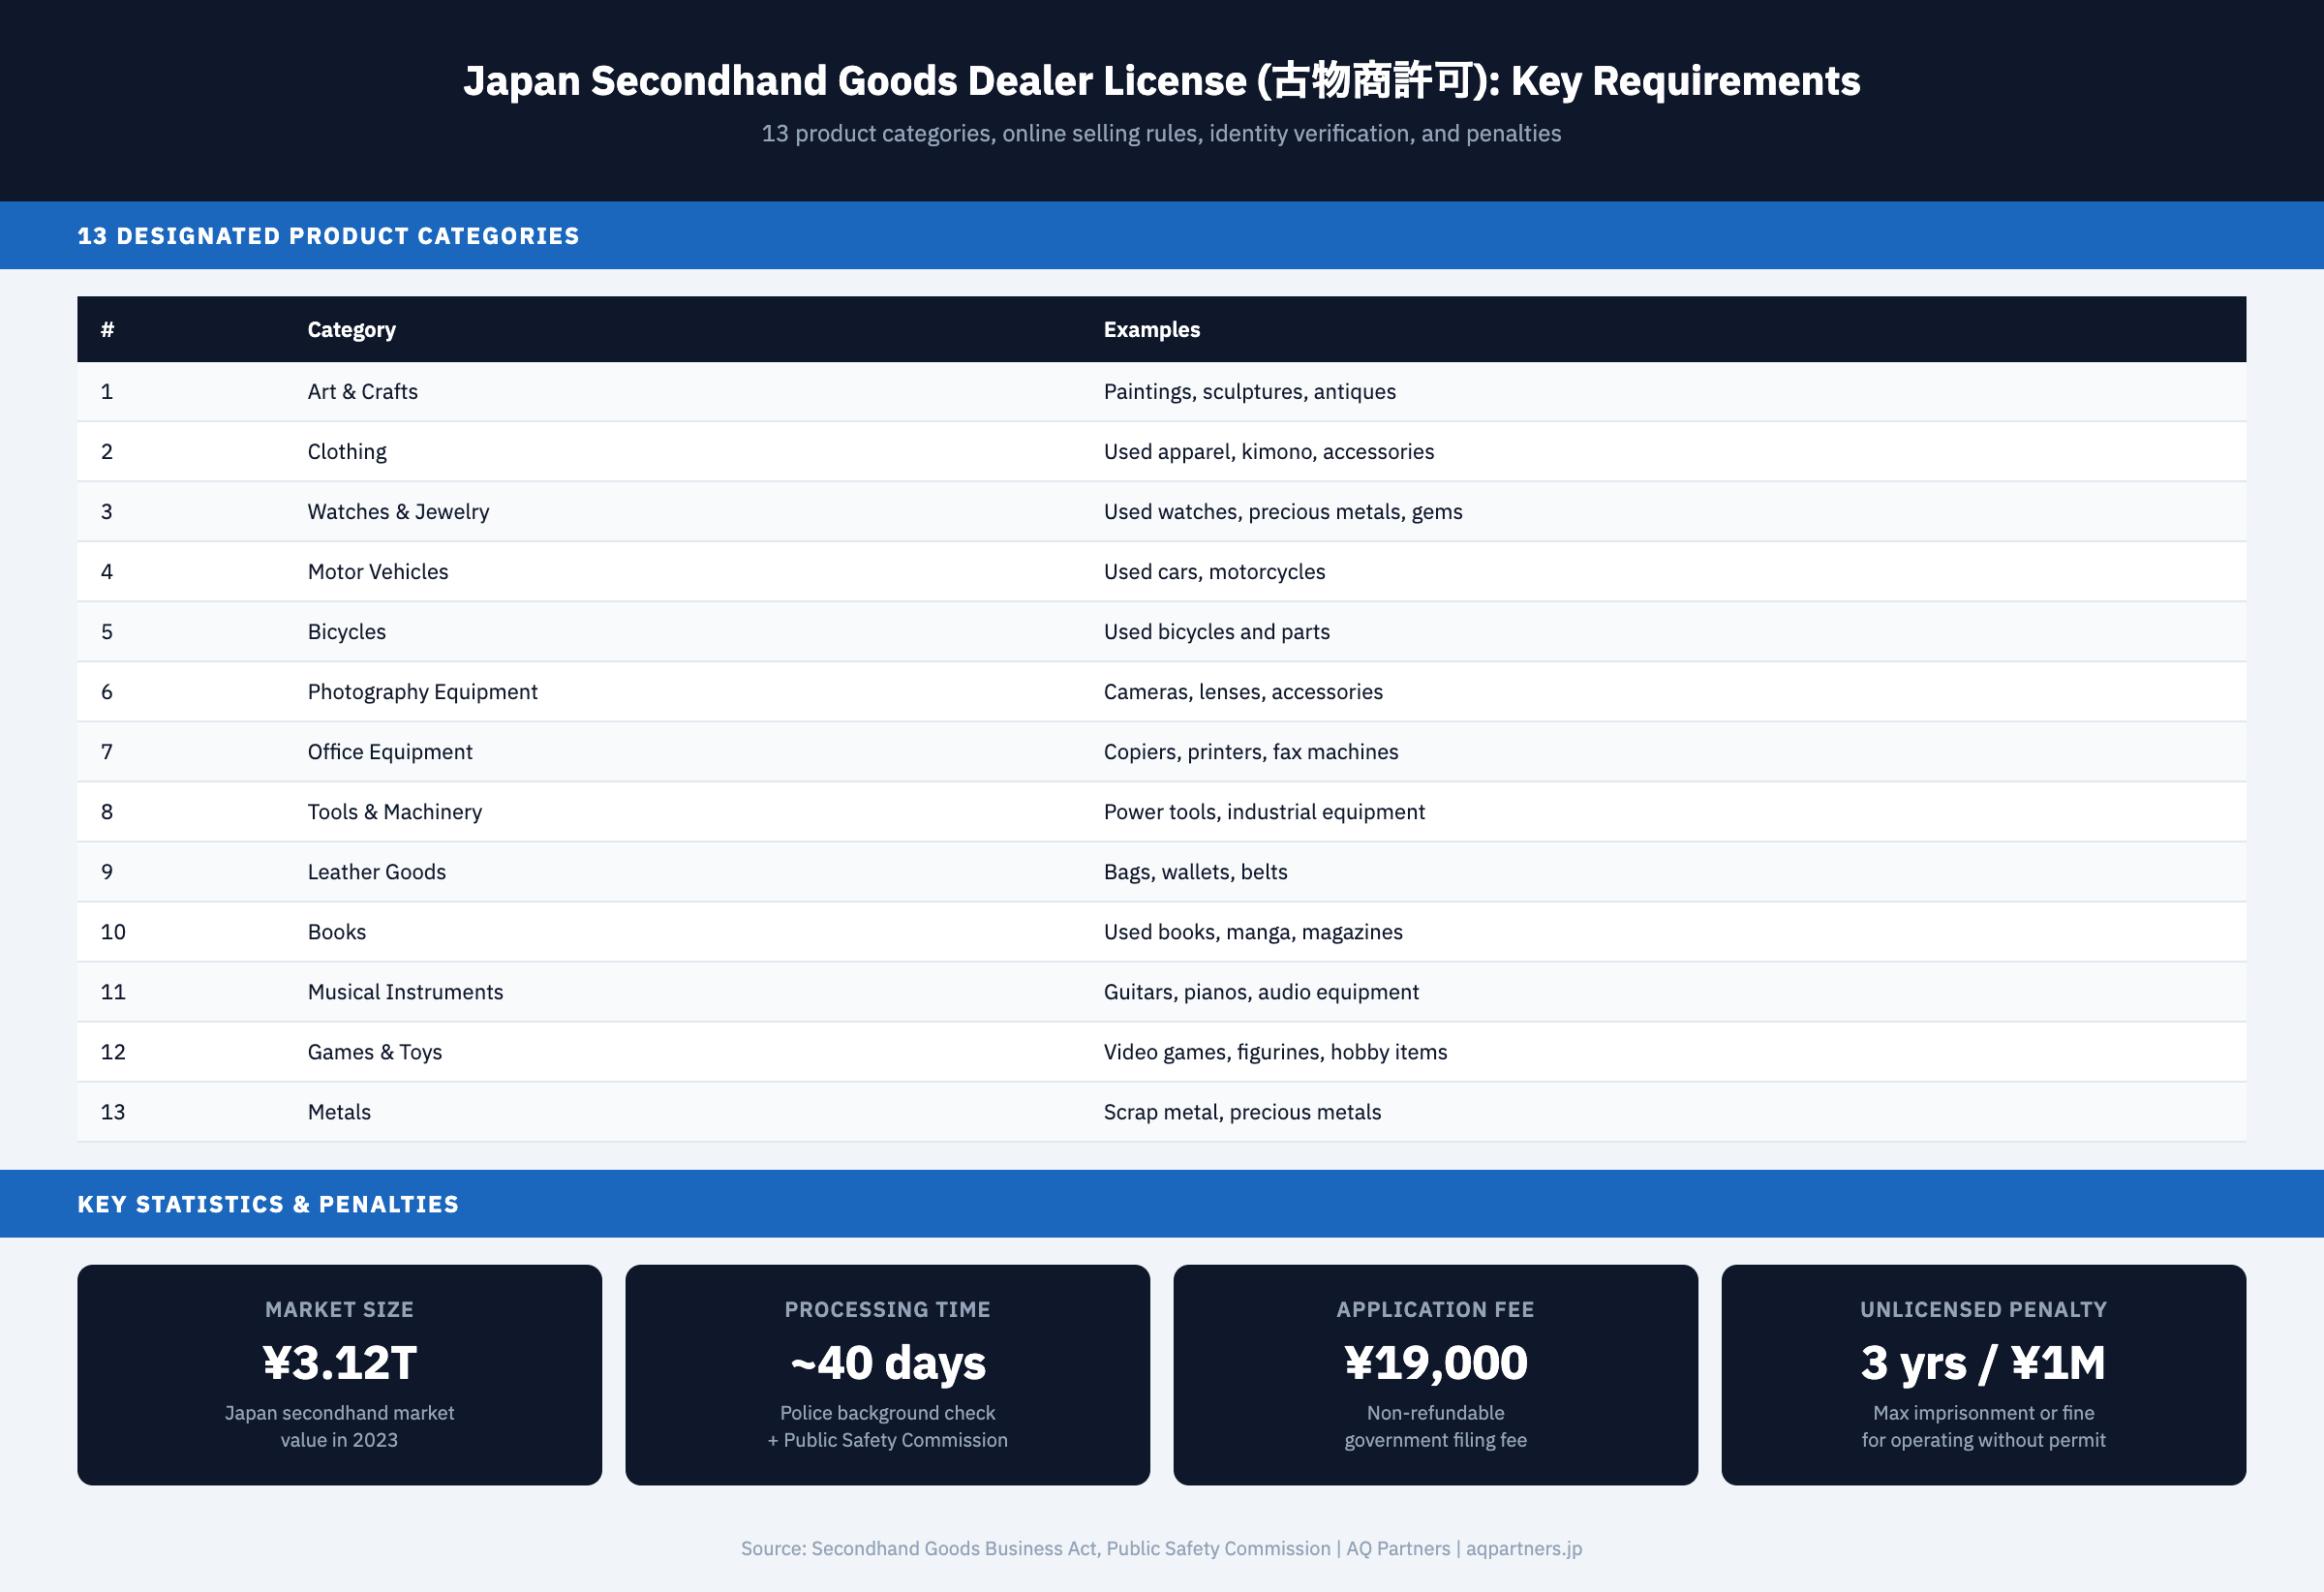Open the Key Statistics & Penalties section
The image size is (2324, 1592).
tap(268, 1203)
